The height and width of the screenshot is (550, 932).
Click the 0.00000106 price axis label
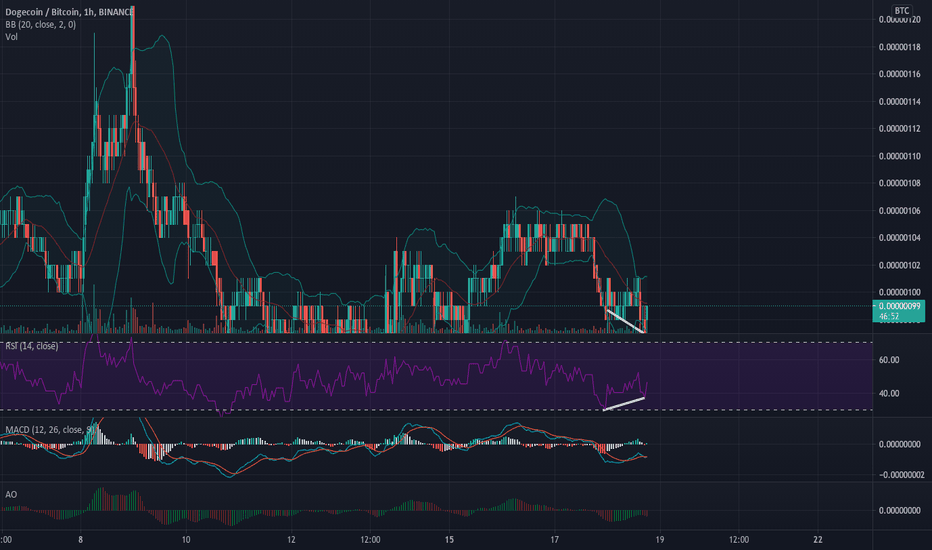pyautogui.click(x=899, y=210)
